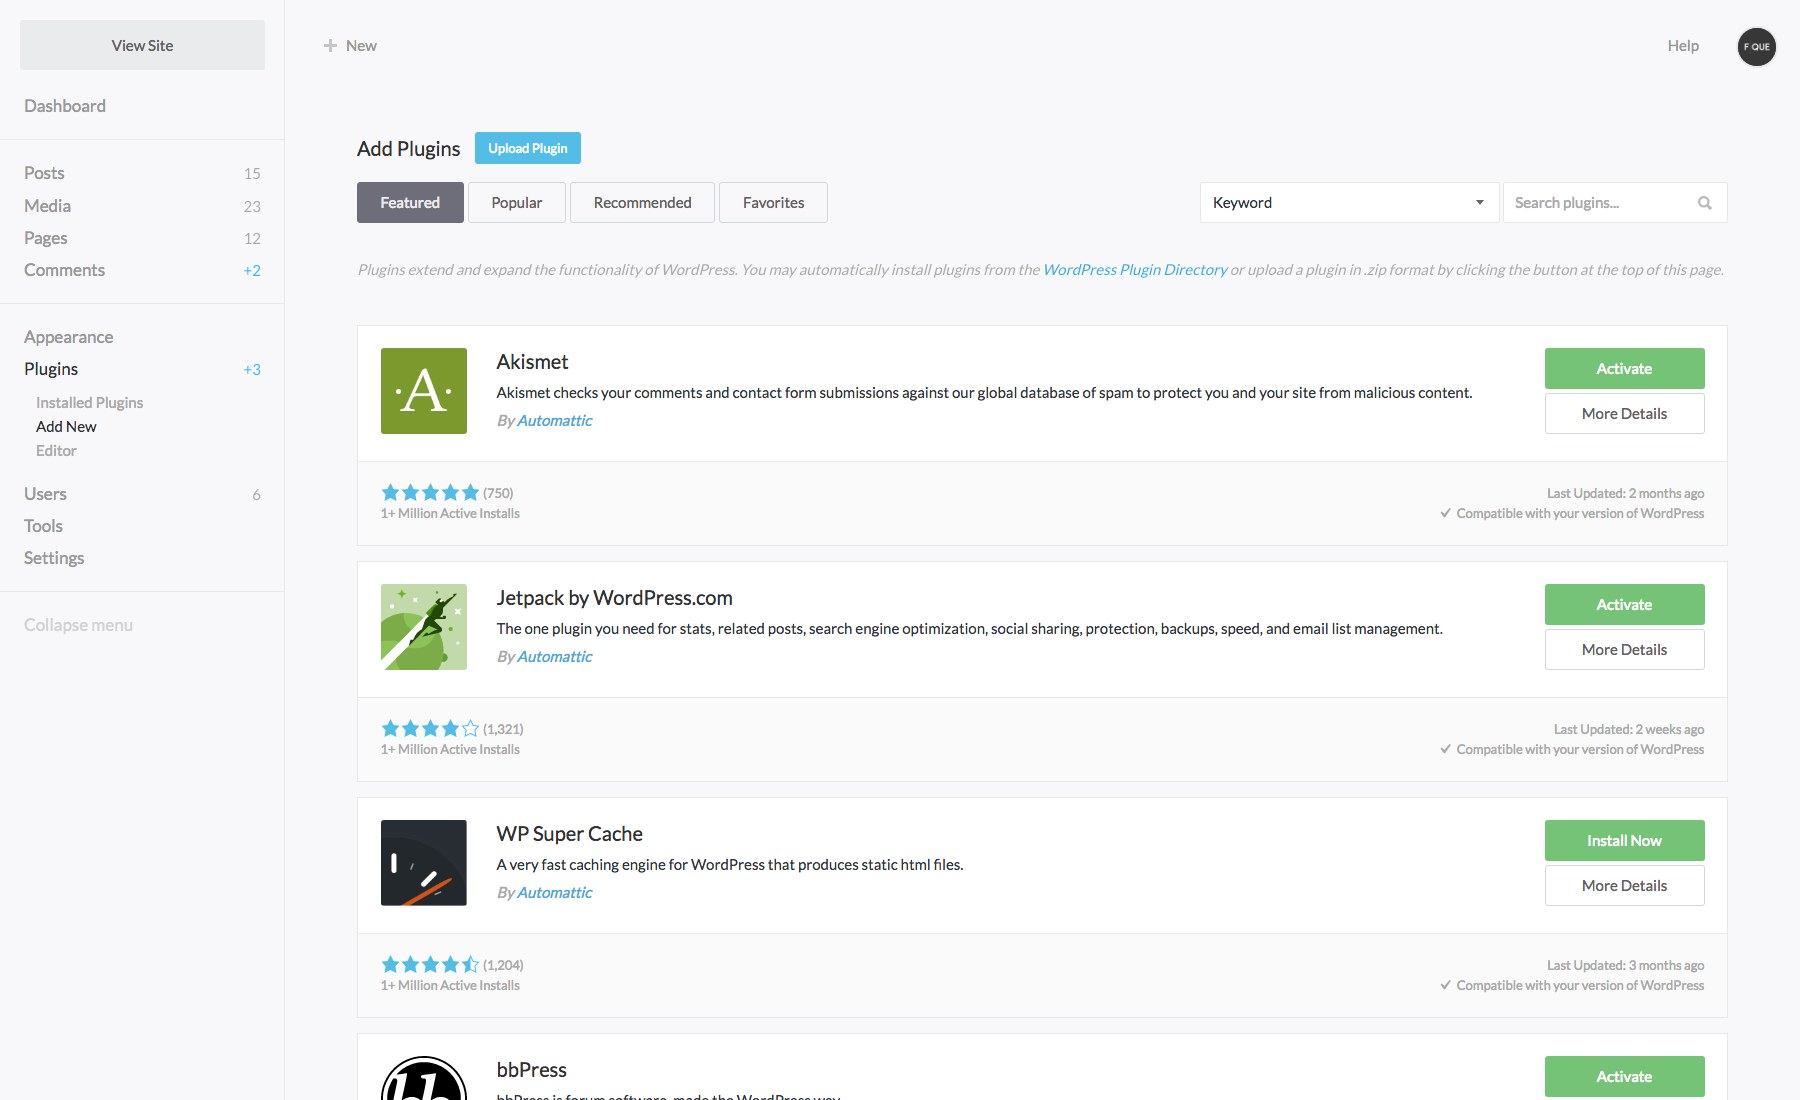The image size is (1800, 1100).
Task: Open Pages in the sidebar
Action: (46, 238)
